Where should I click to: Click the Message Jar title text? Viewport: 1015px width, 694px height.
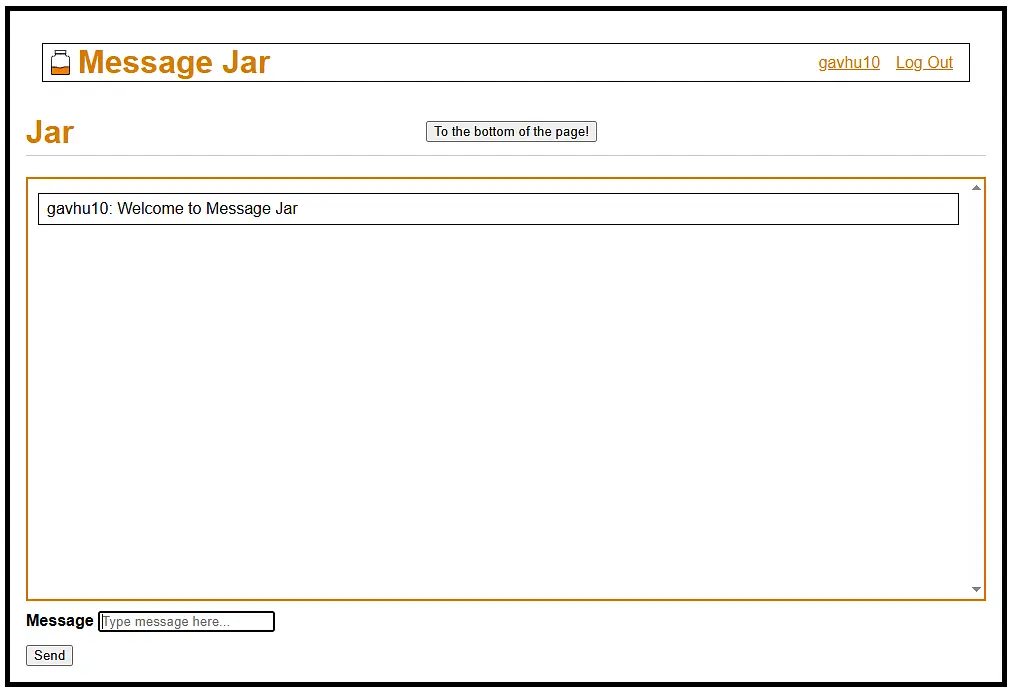[x=174, y=62]
